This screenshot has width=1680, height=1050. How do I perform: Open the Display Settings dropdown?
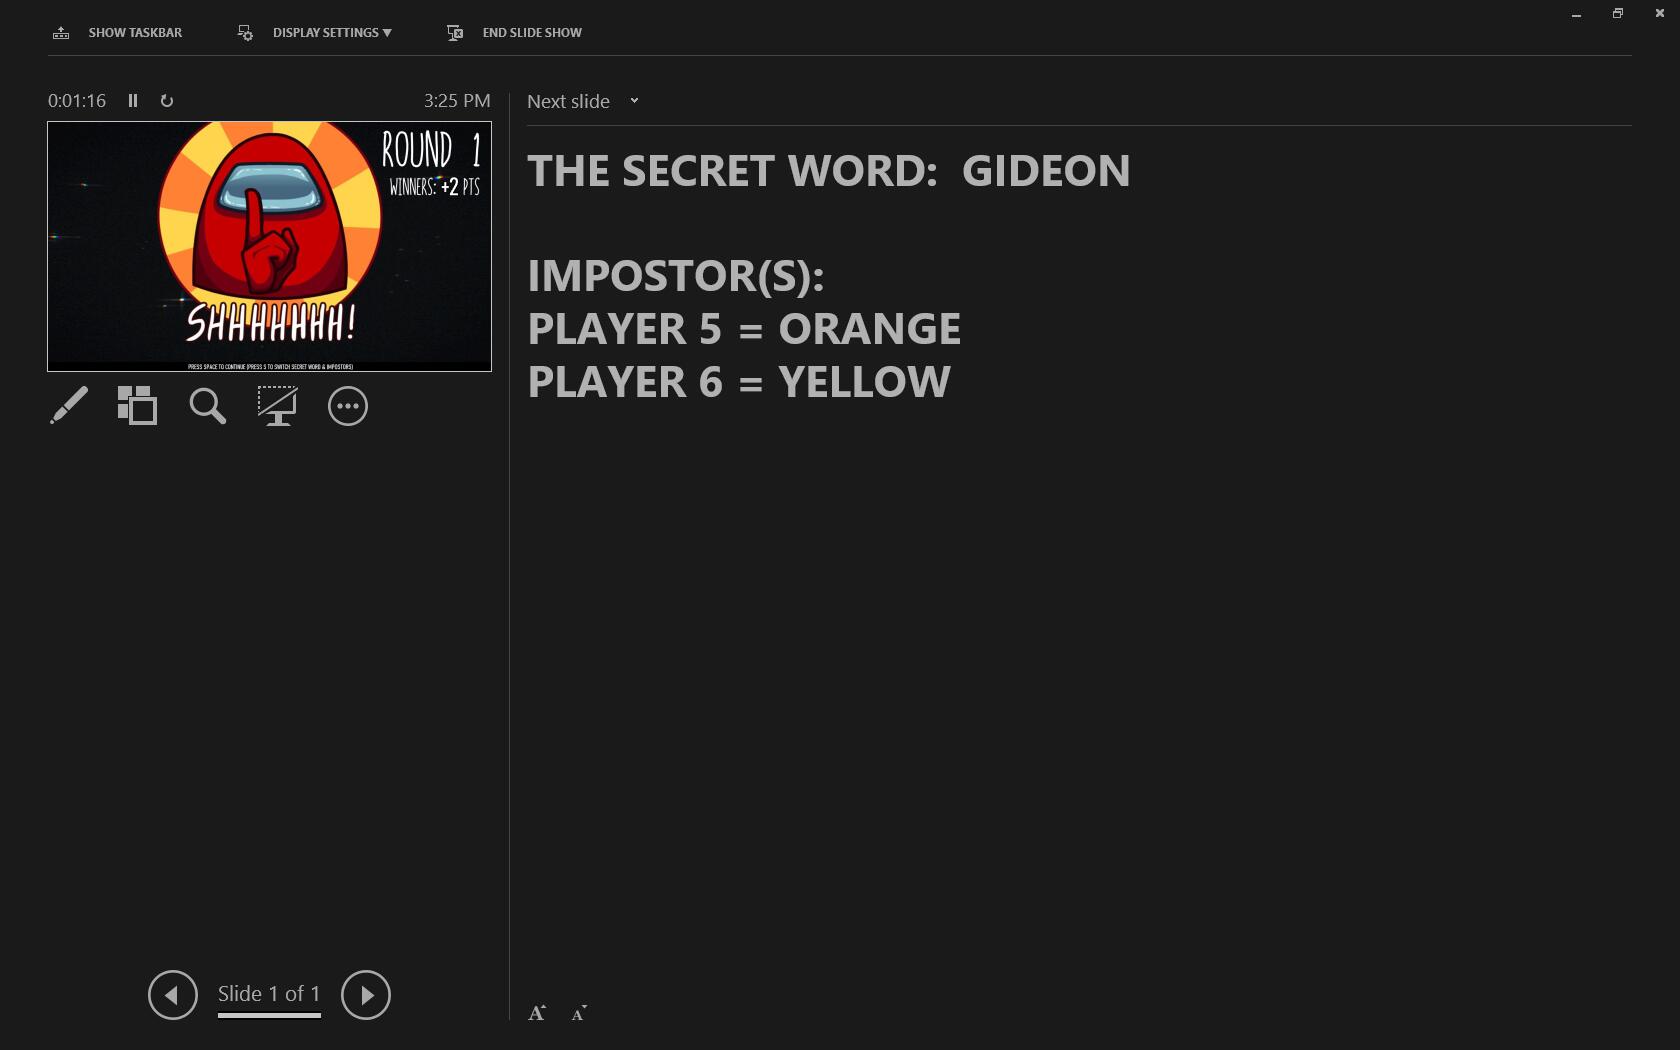314,33
